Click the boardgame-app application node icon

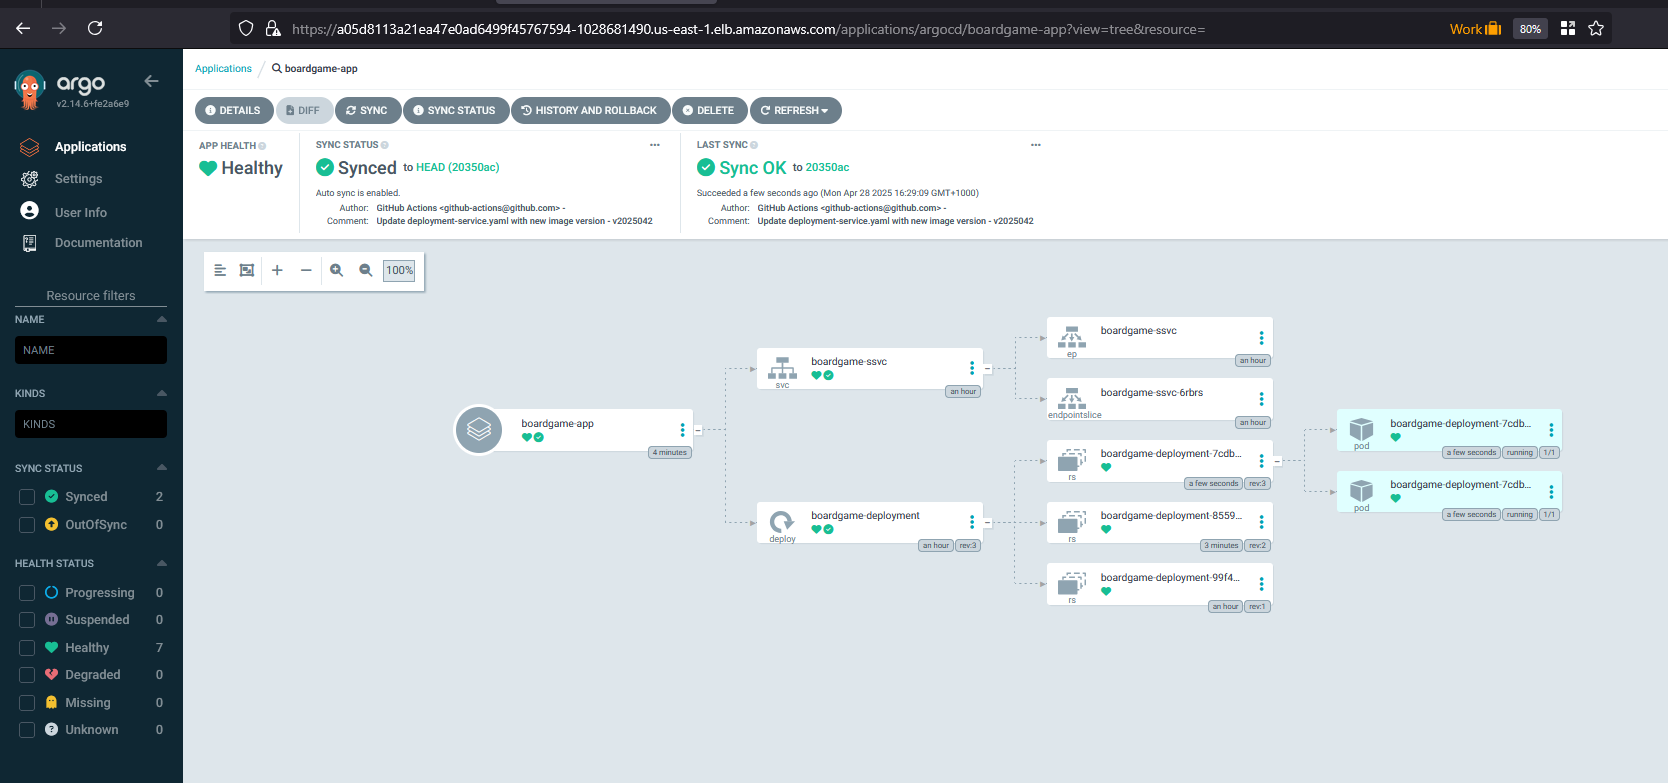479,430
